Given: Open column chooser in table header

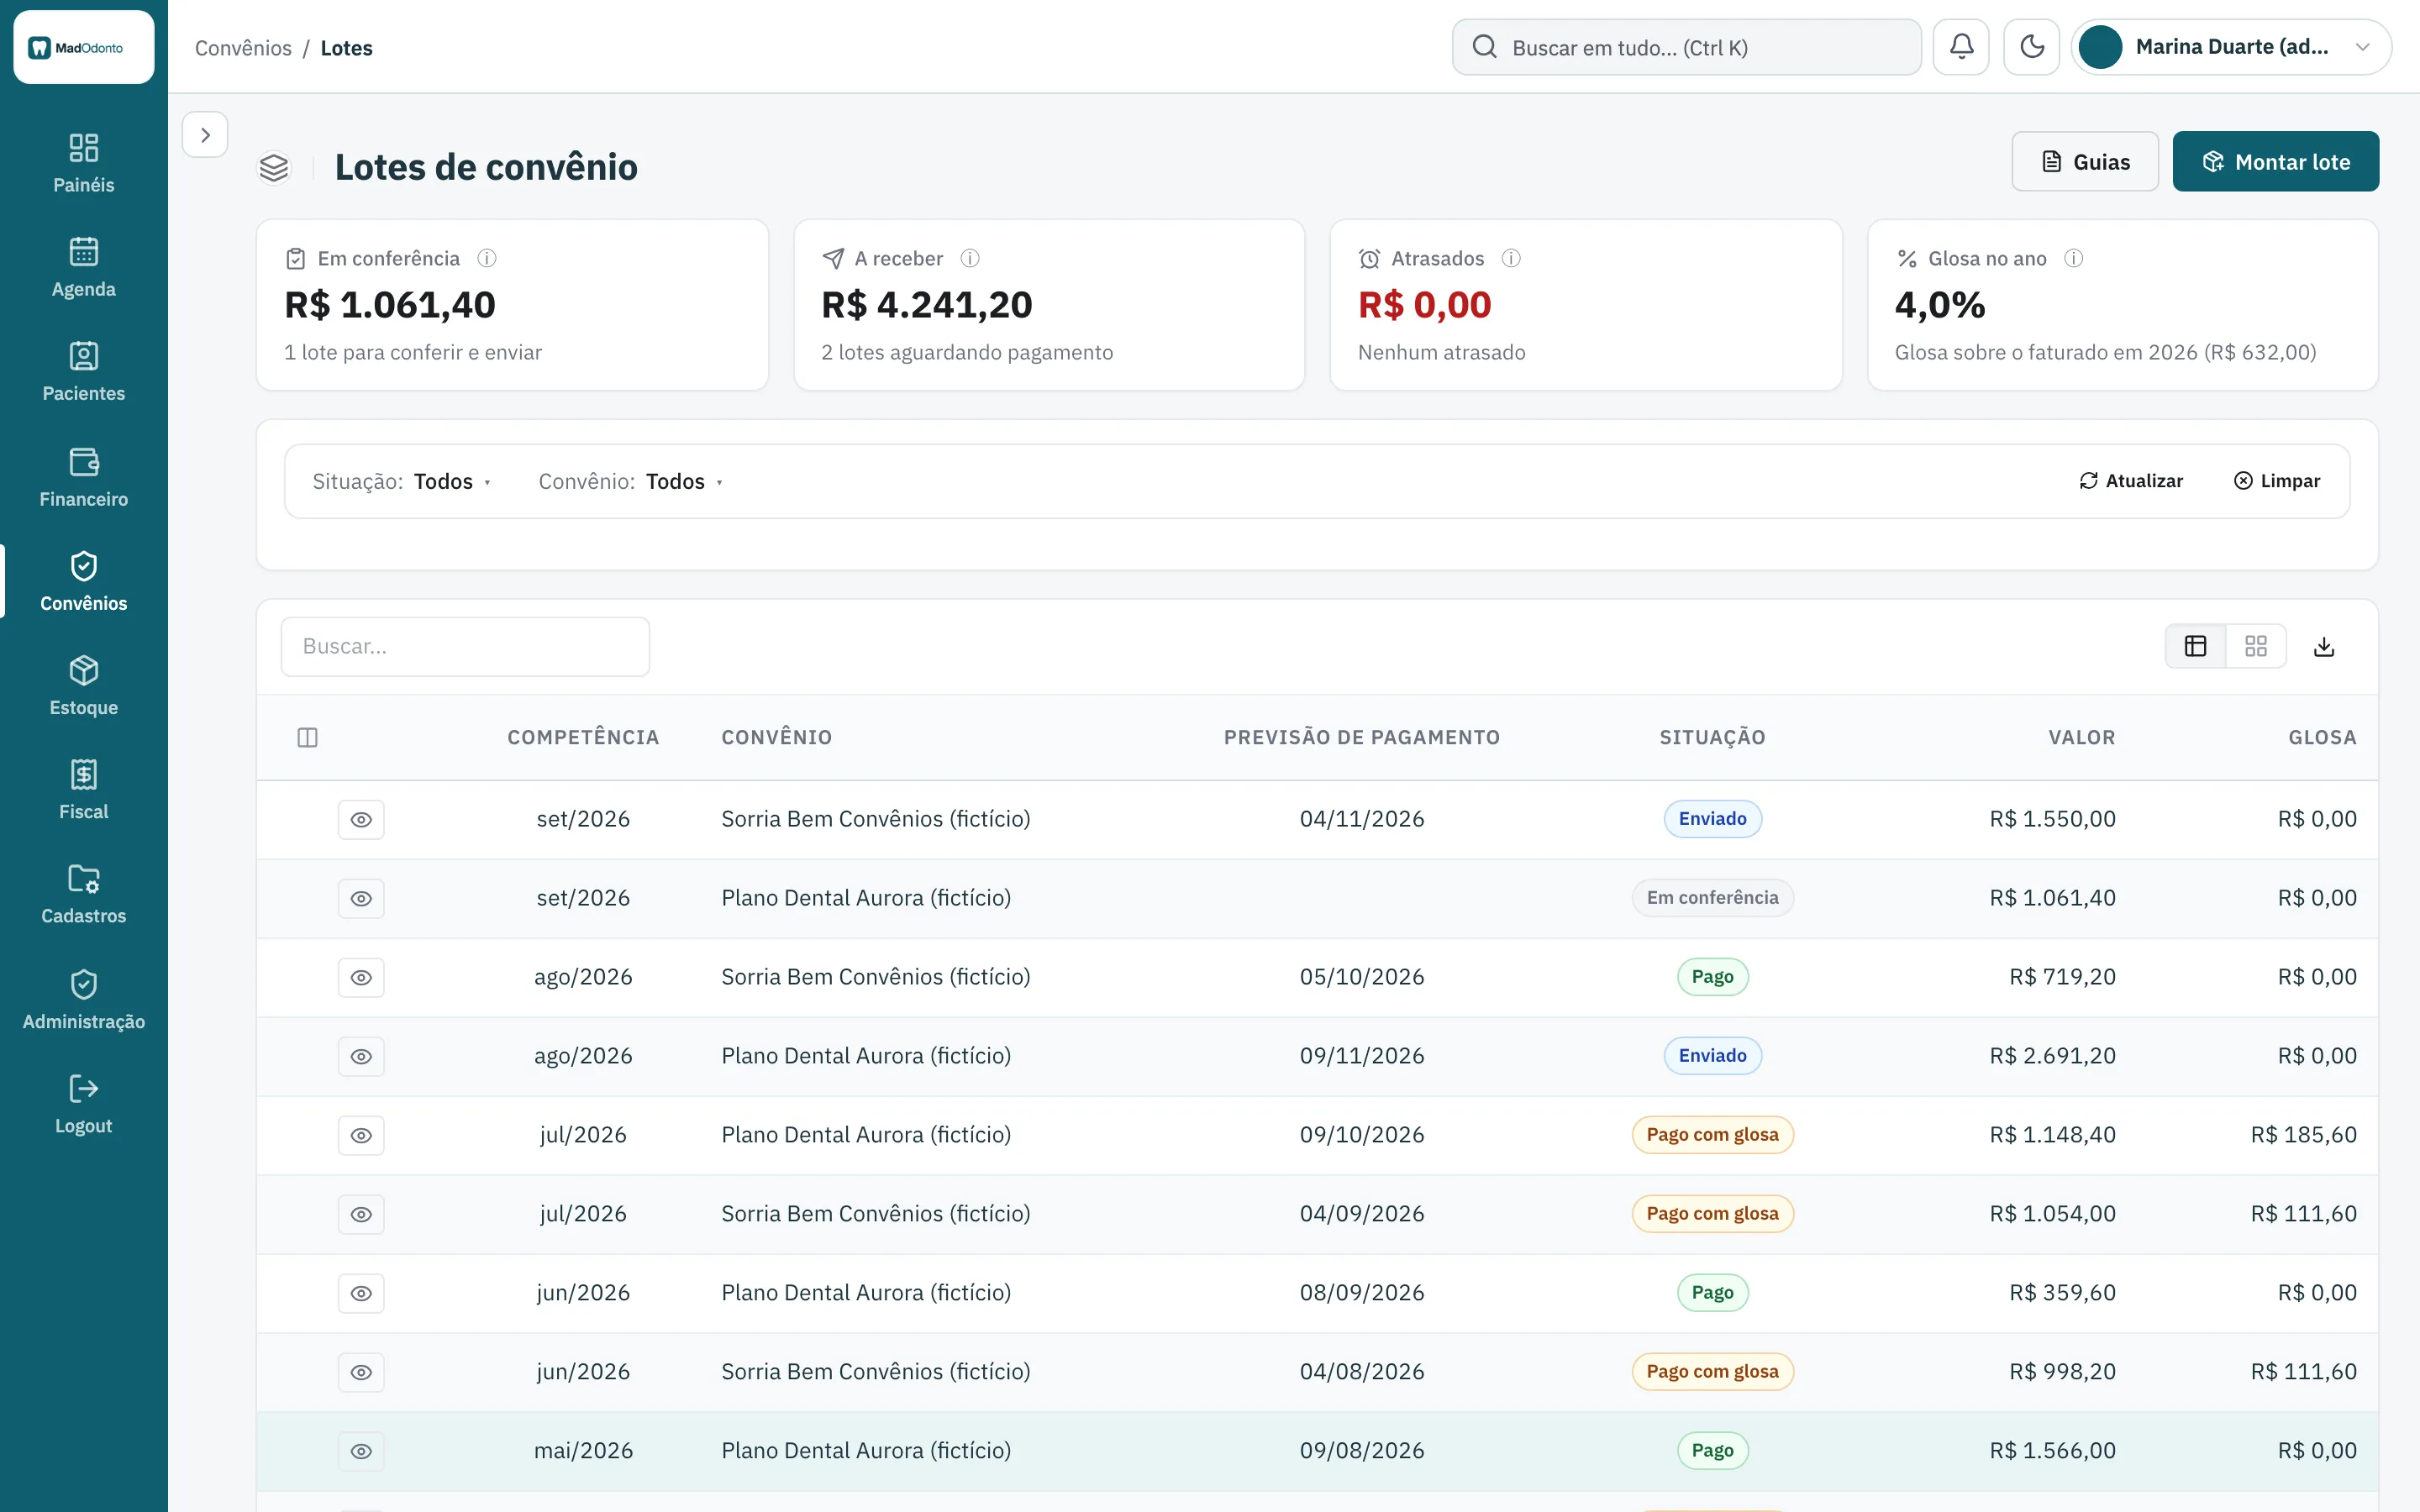Looking at the screenshot, I should pos(308,738).
